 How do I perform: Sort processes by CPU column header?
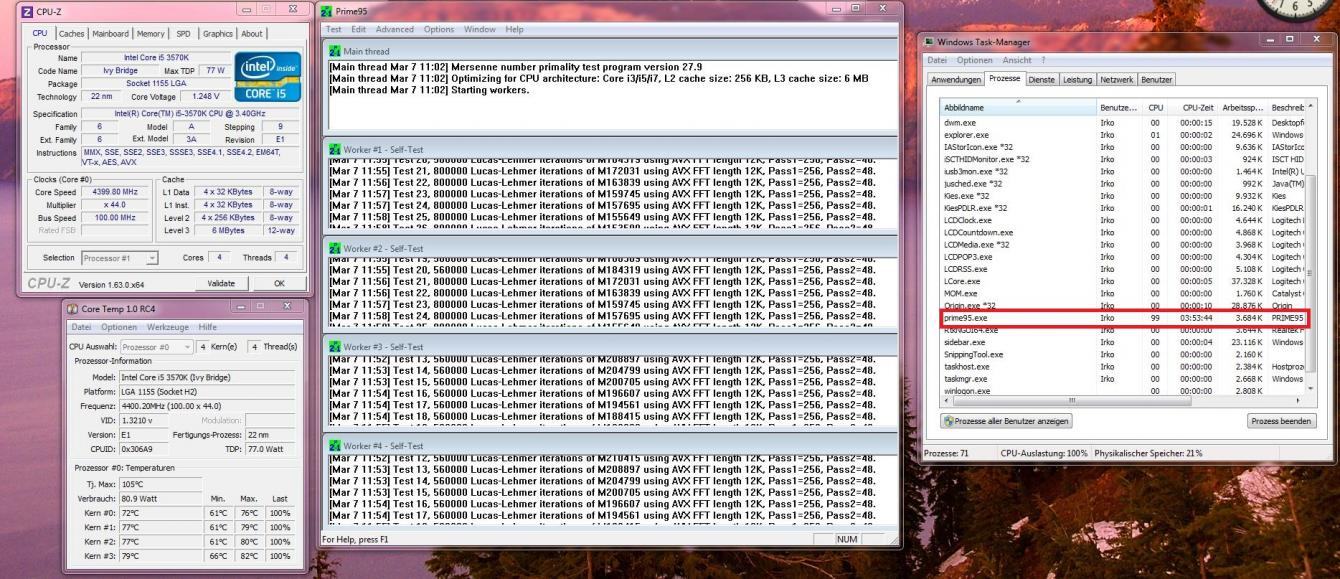tap(1156, 107)
